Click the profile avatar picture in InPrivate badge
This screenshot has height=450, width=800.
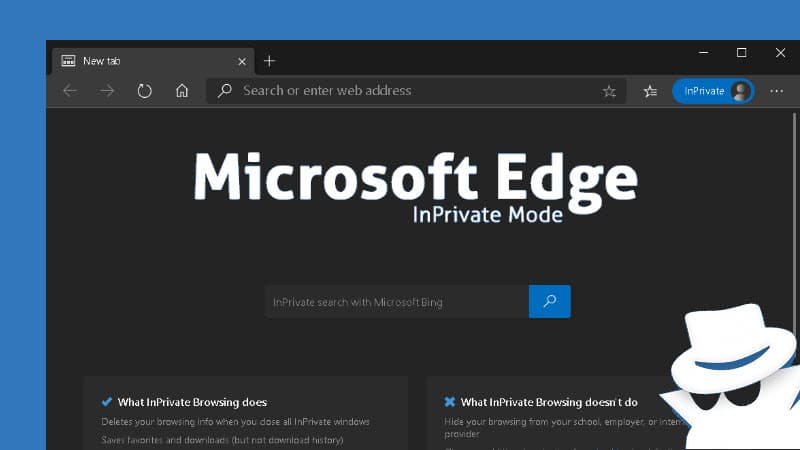[x=741, y=91]
